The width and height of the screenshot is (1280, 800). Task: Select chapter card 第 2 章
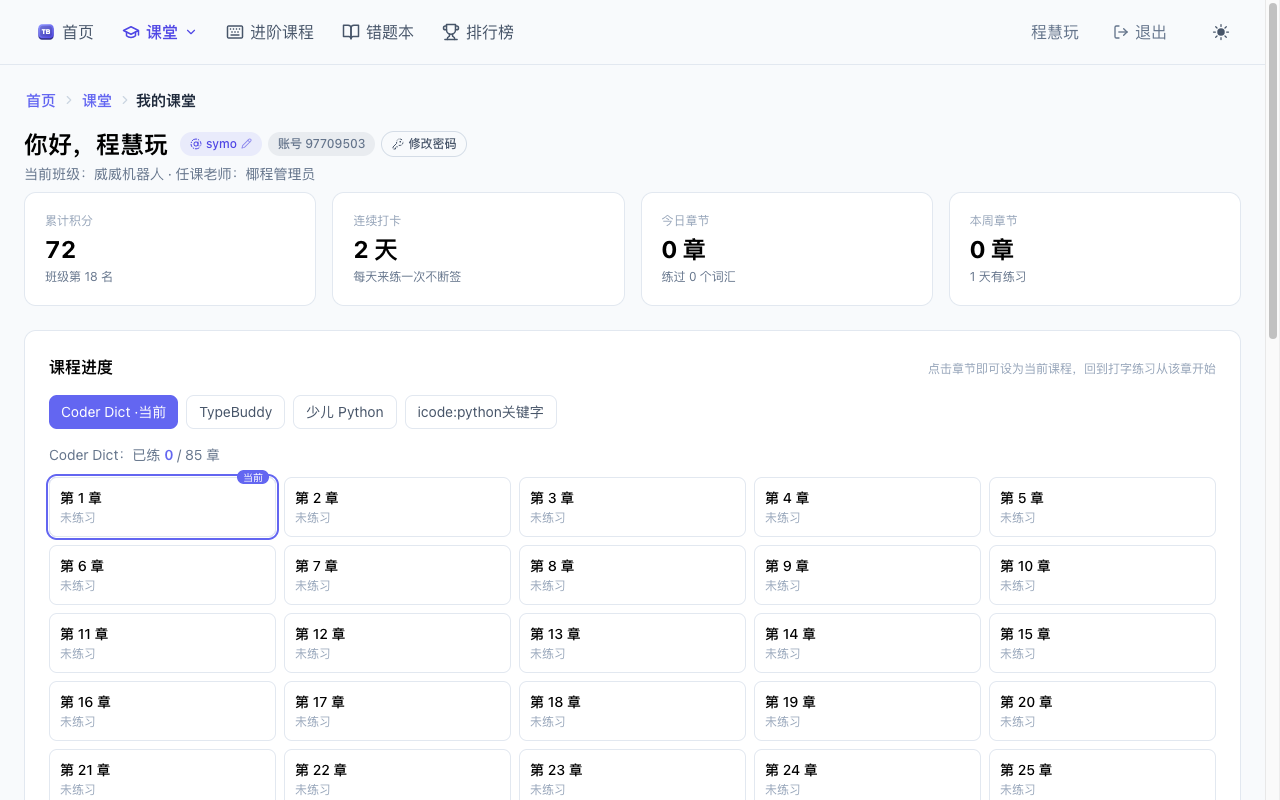(397, 507)
